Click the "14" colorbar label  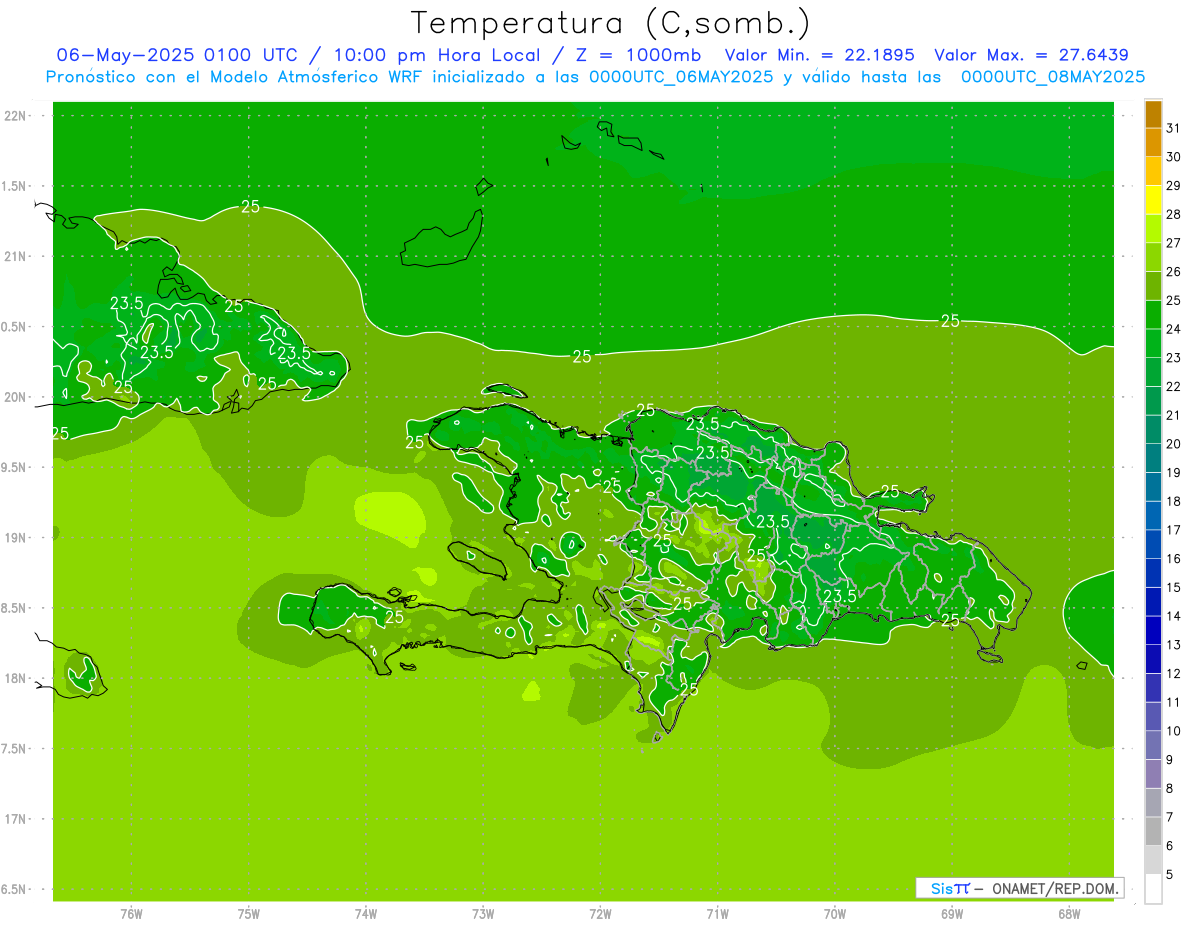[1174, 616]
